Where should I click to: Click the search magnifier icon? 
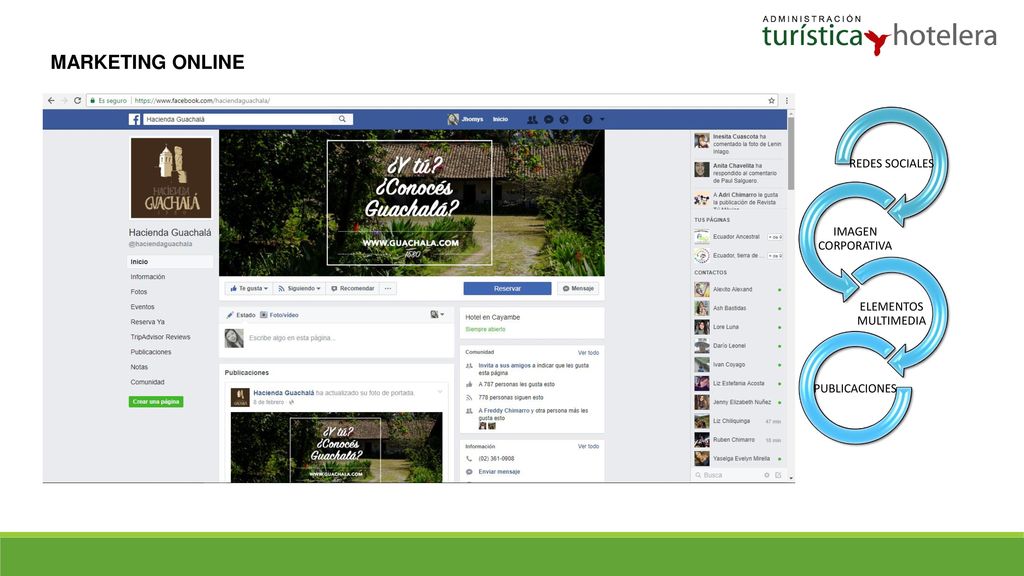[342, 119]
